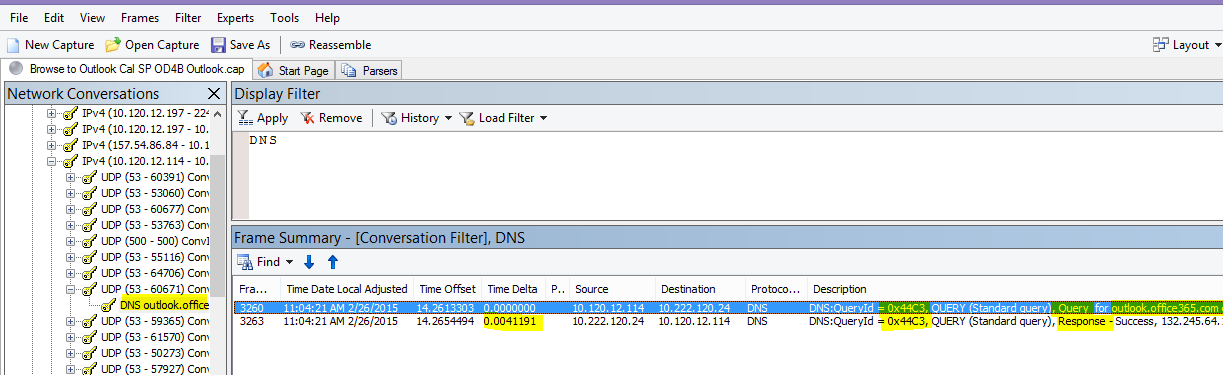This screenshot has height=375, width=1224.
Task: Close the Network Conversations panel
Action: (x=214, y=94)
